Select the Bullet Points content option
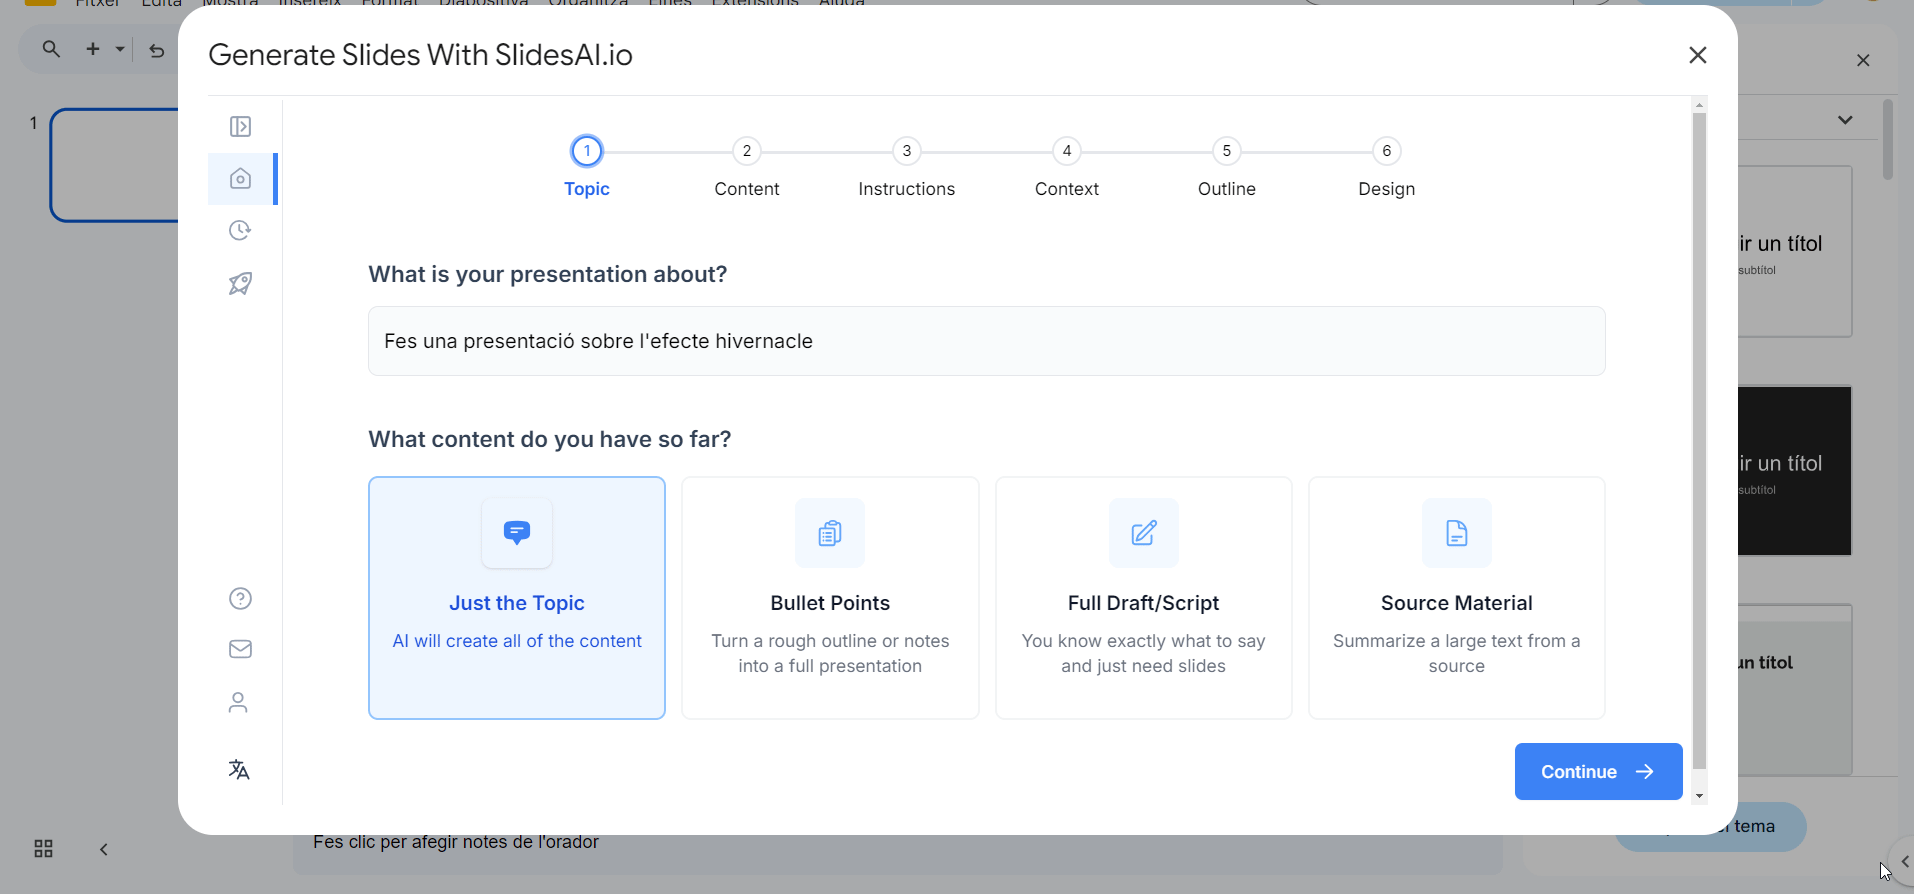The height and width of the screenshot is (894, 1914). (x=830, y=598)
